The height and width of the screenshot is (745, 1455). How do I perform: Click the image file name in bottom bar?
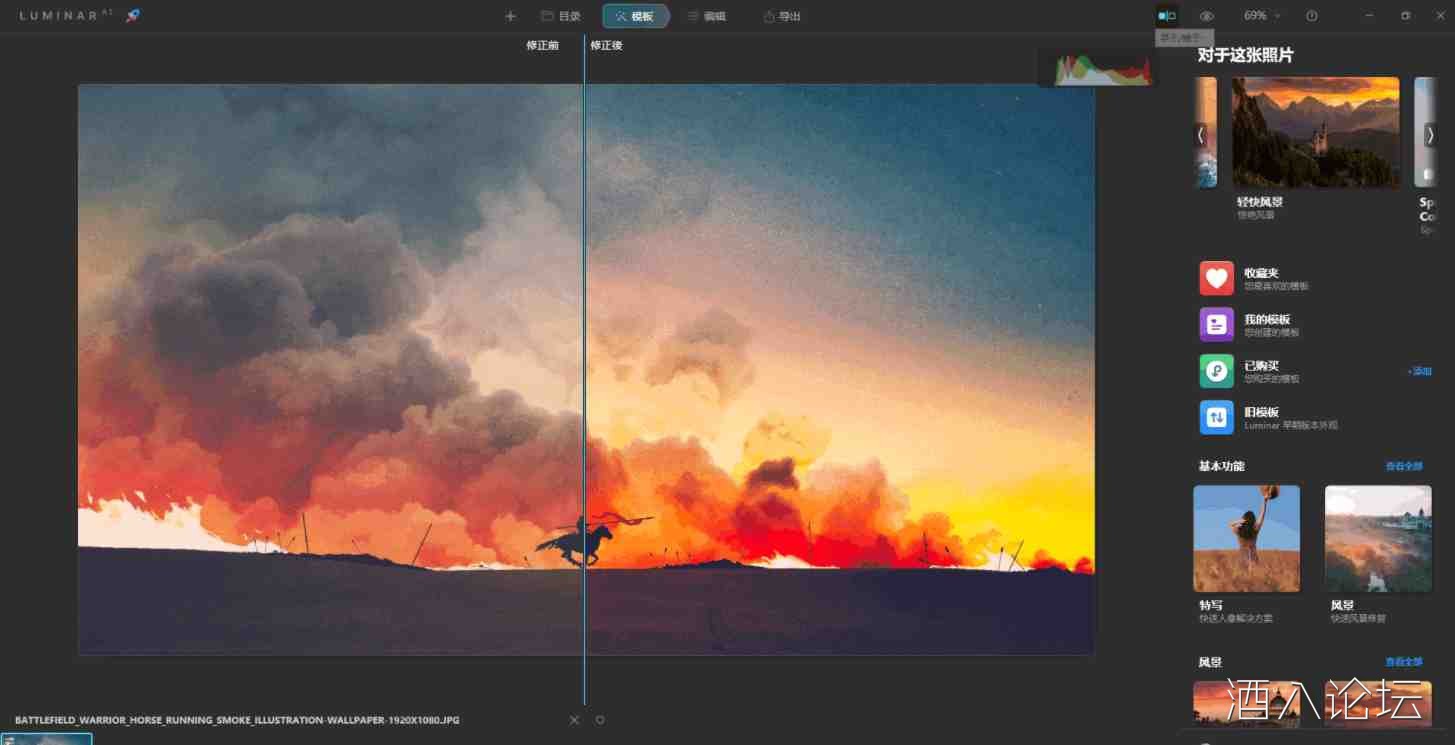pos(237,720)
